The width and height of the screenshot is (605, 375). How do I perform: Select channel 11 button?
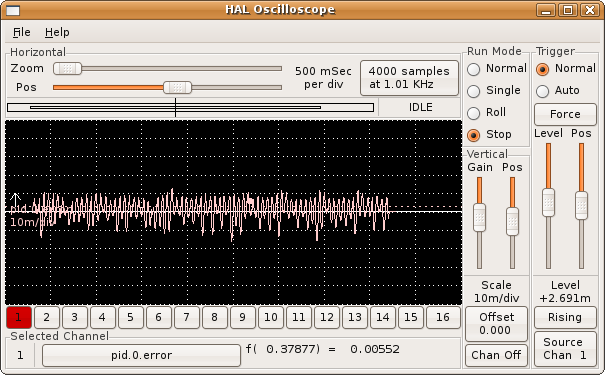tap(299, 318)
